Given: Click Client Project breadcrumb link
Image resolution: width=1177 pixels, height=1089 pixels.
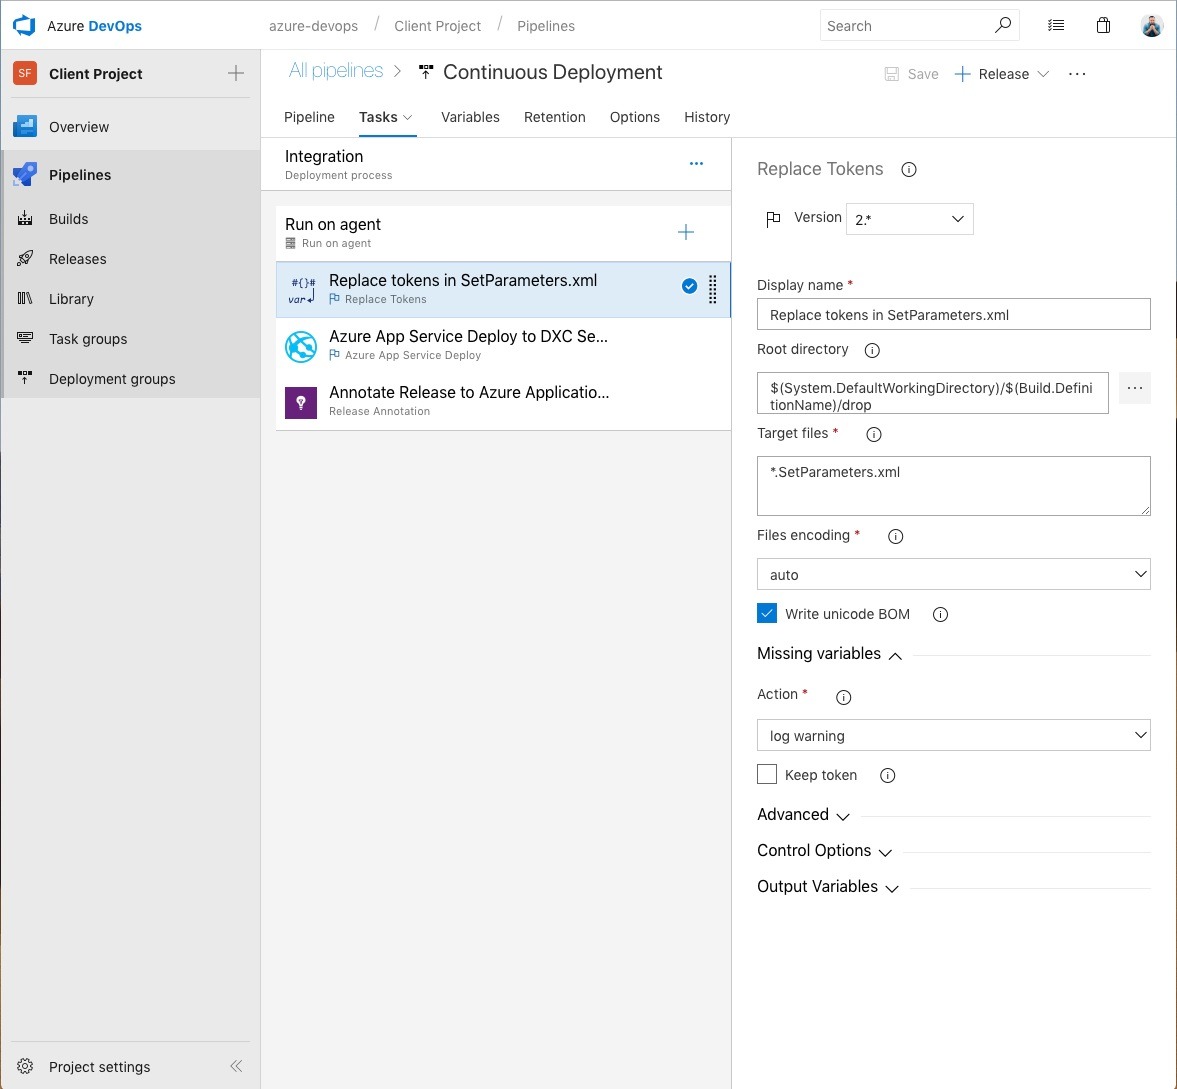Looking at the screenshot, I should coord(438,26).
